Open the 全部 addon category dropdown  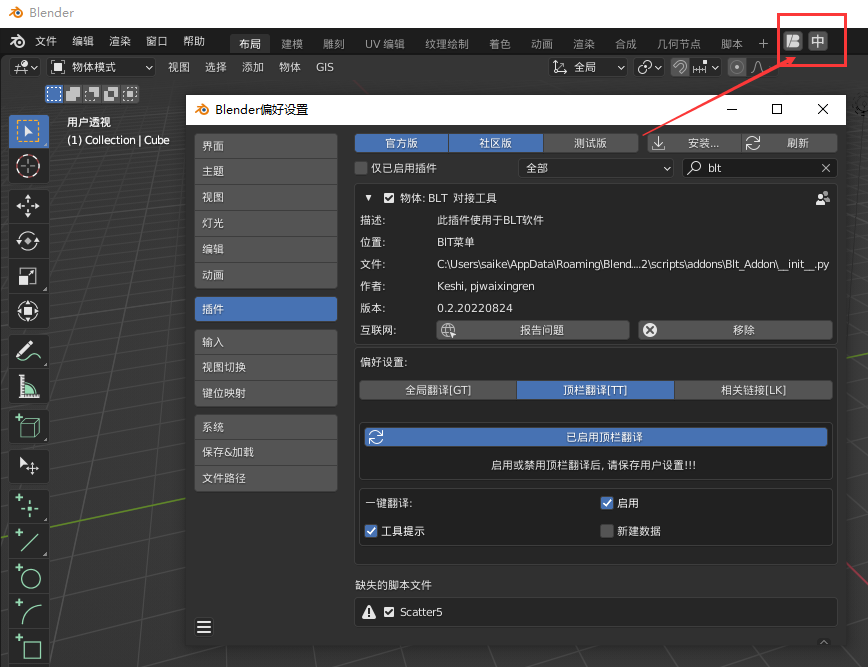click(596, 168)
